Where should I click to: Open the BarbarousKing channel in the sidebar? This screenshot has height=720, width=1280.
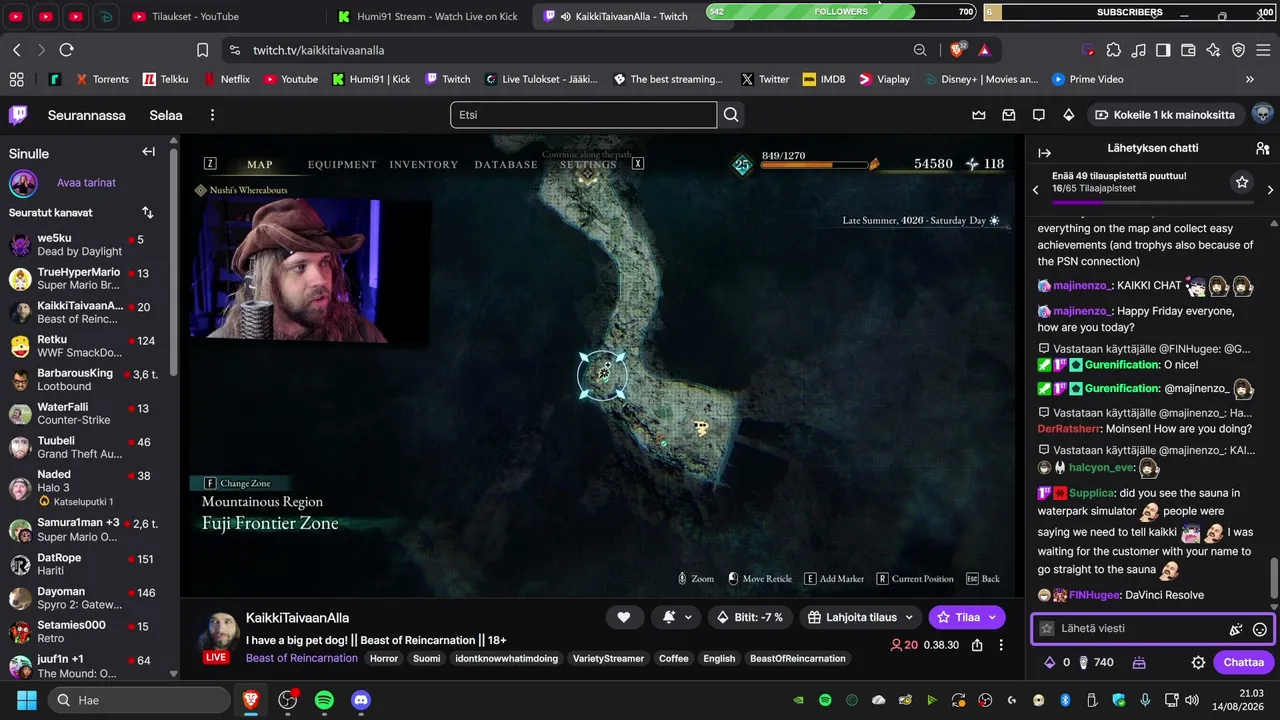pyautogui.click(x=90, y=380)
